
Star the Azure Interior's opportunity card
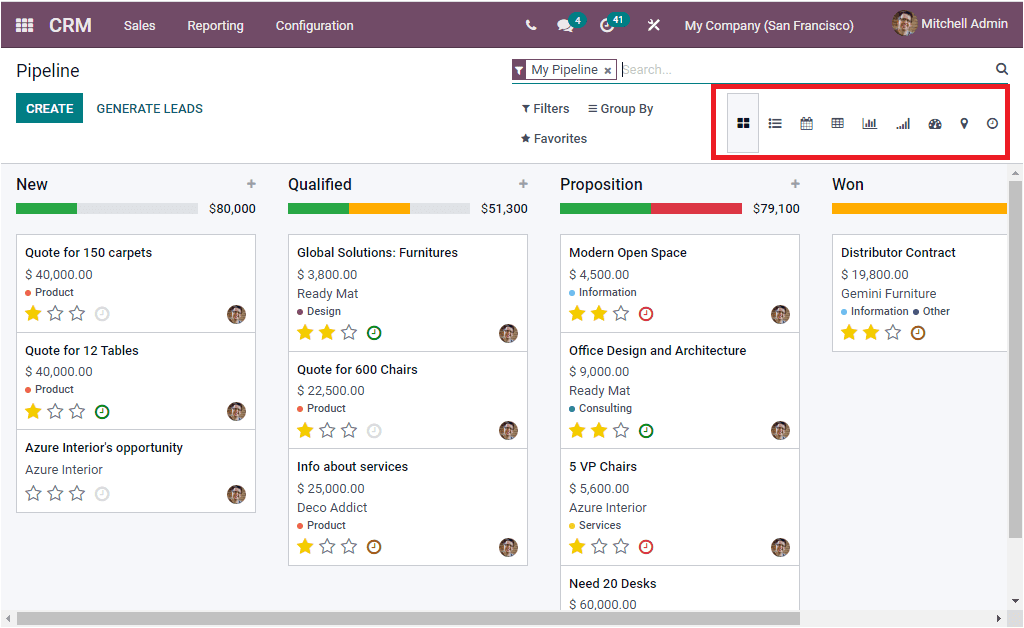(x=33, y=492)
